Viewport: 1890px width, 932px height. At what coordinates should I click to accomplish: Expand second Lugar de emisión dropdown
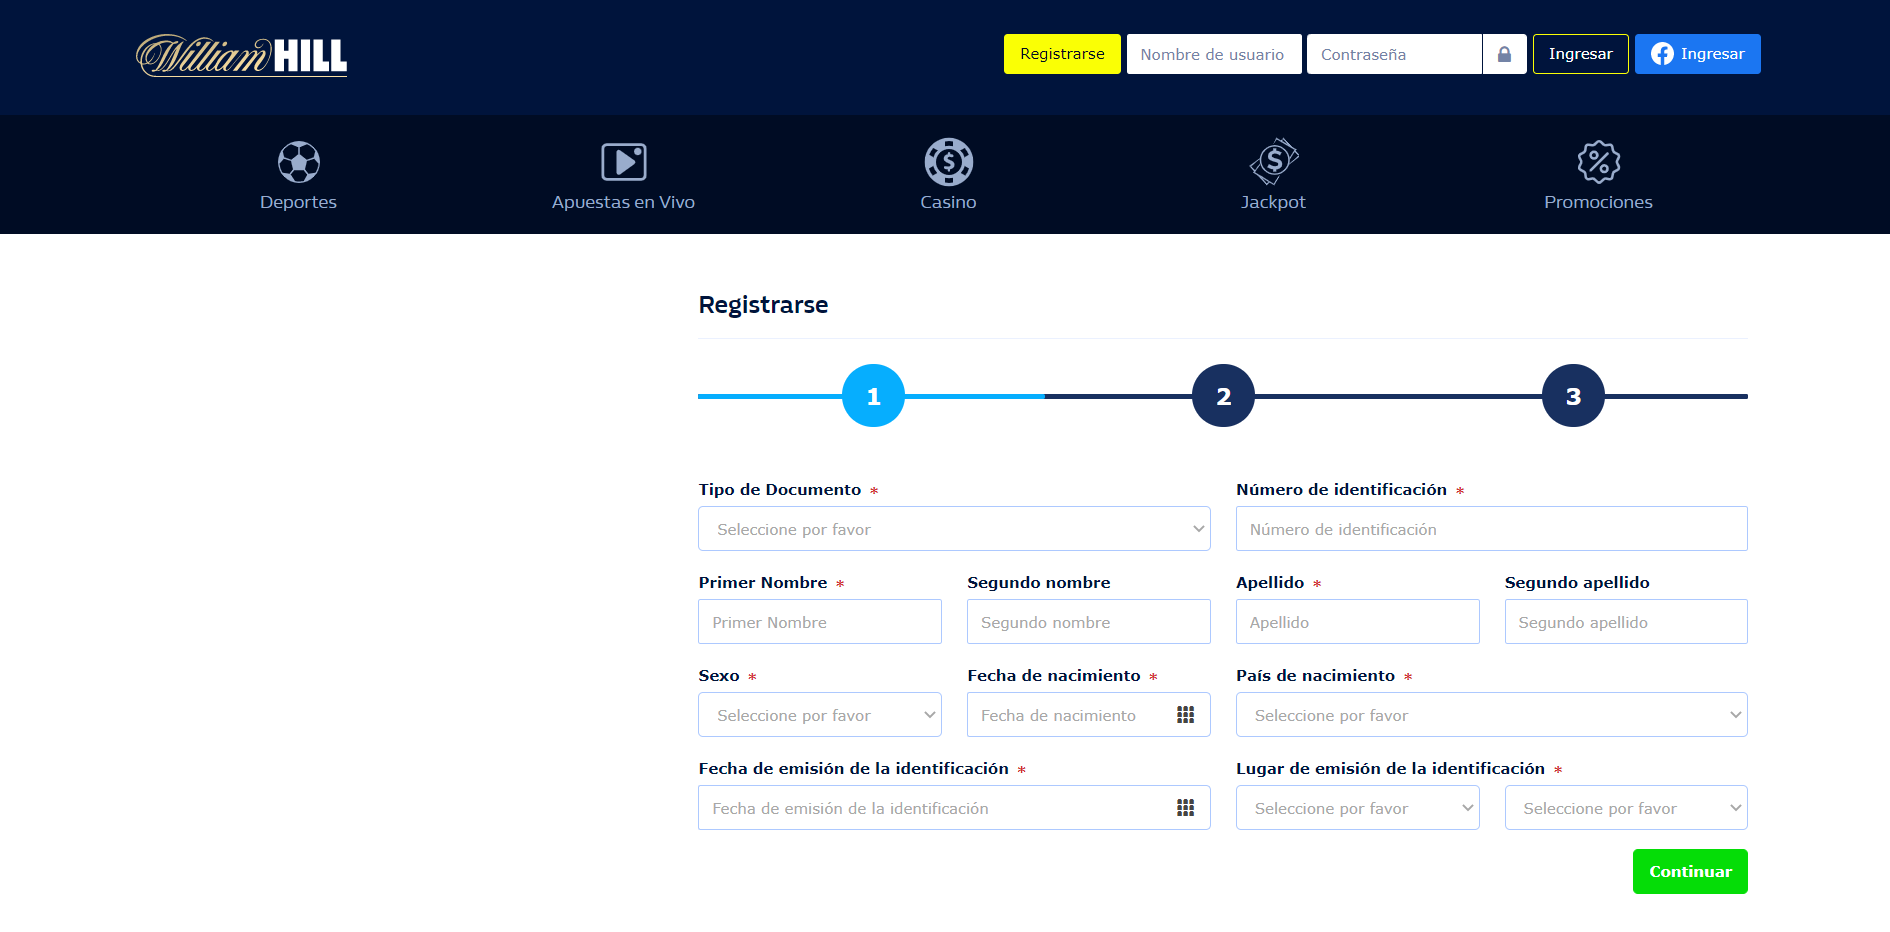[1626, 808]
